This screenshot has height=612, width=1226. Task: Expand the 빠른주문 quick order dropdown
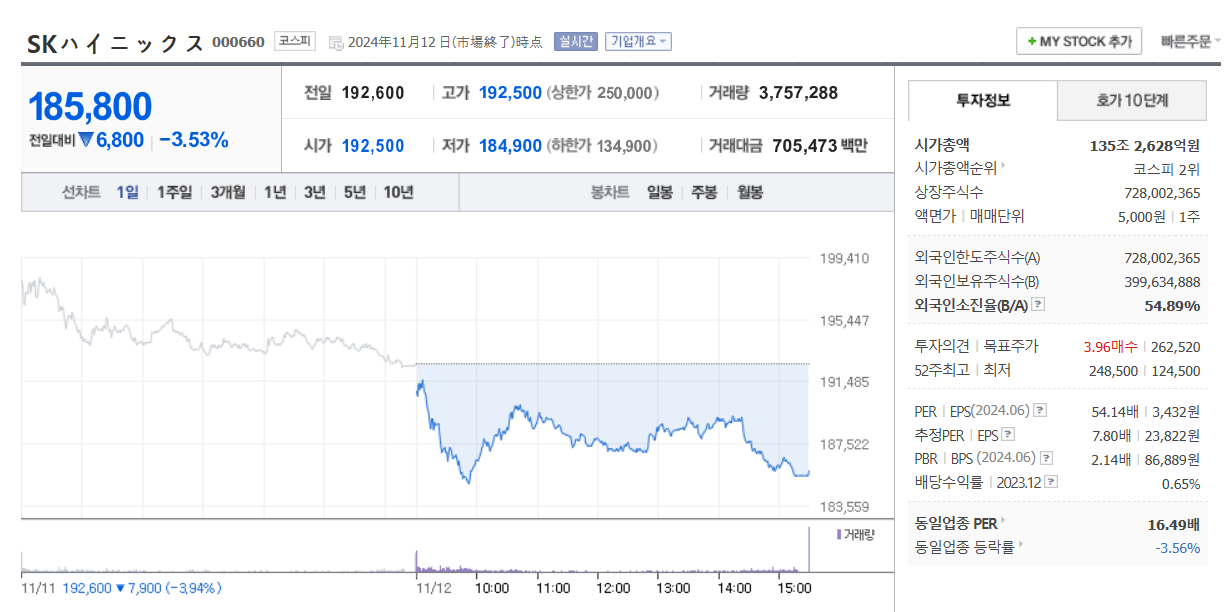[x=1190, y=41]
